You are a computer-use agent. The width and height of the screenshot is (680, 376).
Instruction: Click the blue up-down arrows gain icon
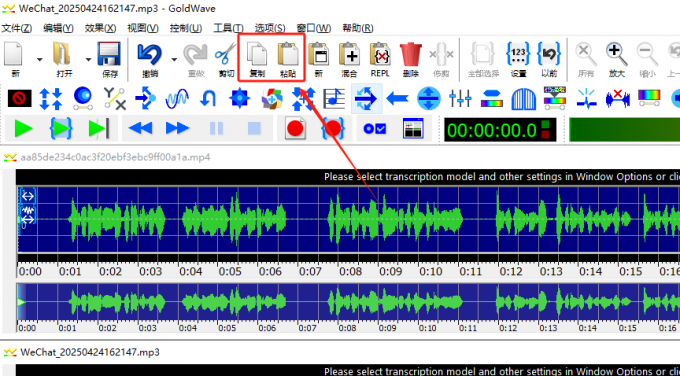tap(51, 98)
